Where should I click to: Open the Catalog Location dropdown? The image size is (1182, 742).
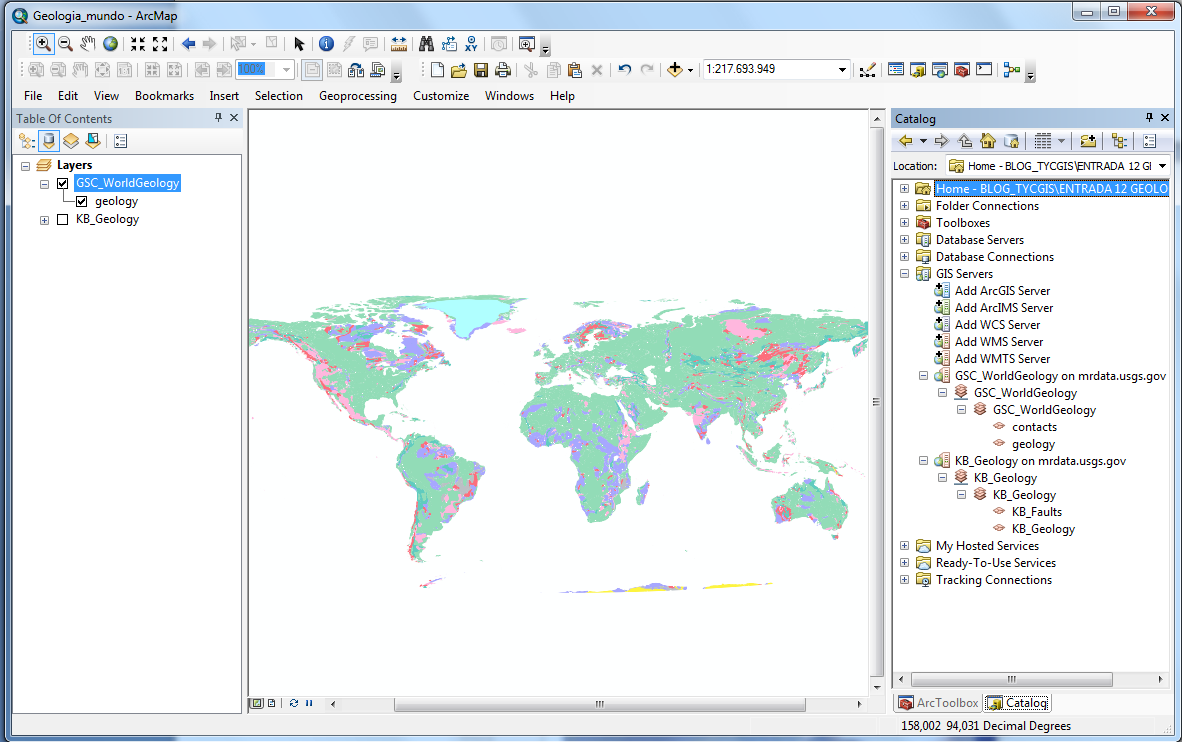tap(1162, 166)
